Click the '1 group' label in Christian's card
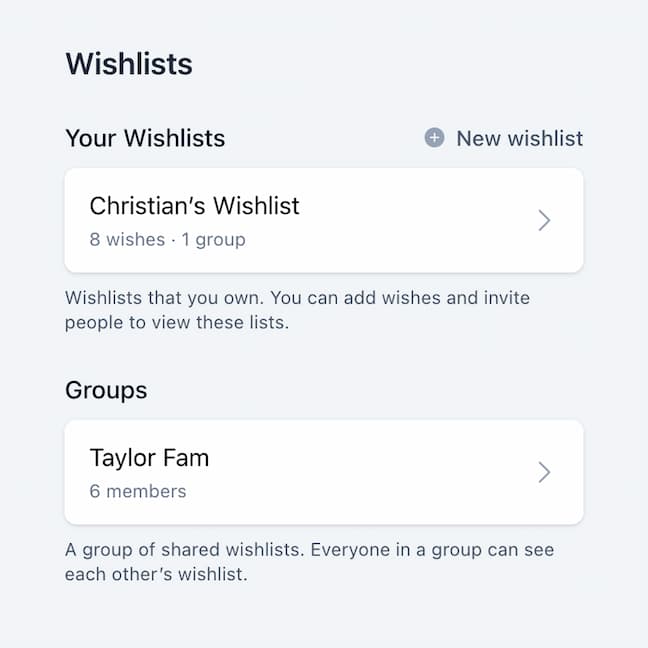 [213, 239]
